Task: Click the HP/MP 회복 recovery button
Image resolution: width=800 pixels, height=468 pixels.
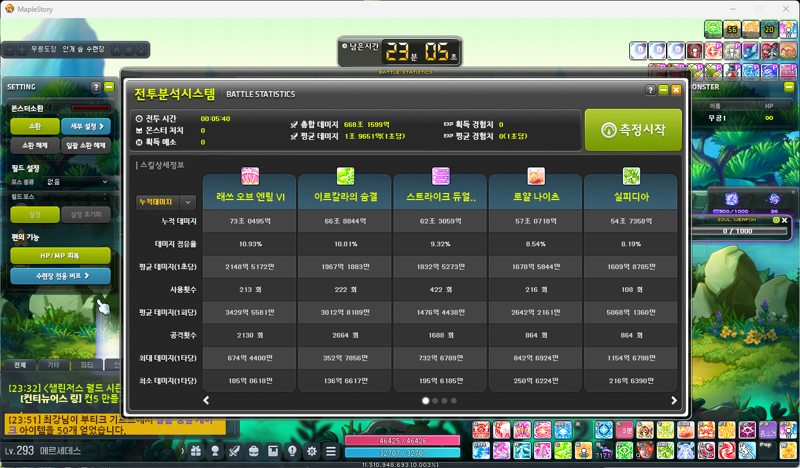Action: [x=60, y=256]
